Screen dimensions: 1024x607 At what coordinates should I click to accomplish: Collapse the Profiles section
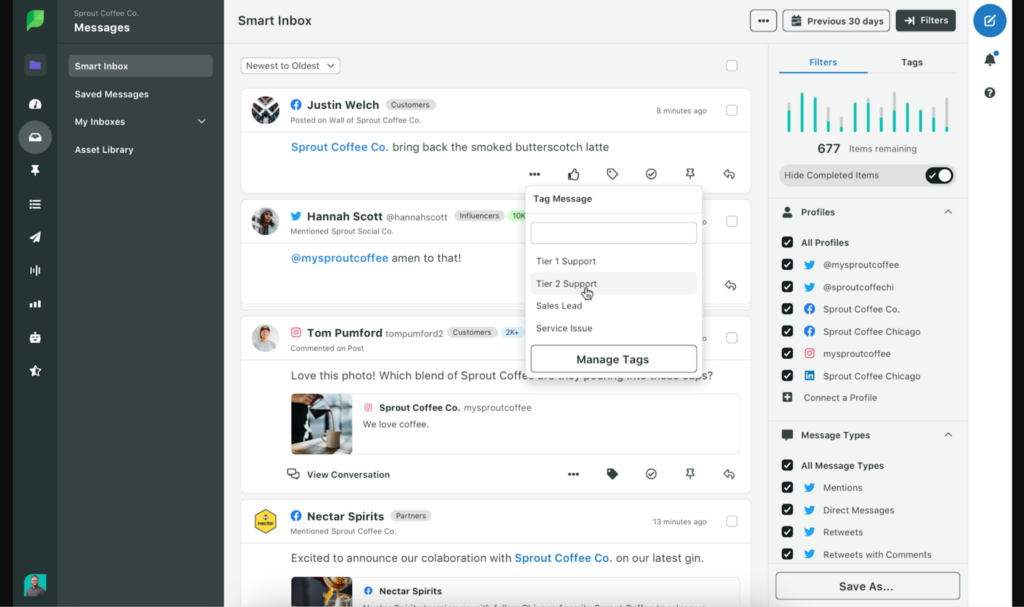(x=948, y=212)
